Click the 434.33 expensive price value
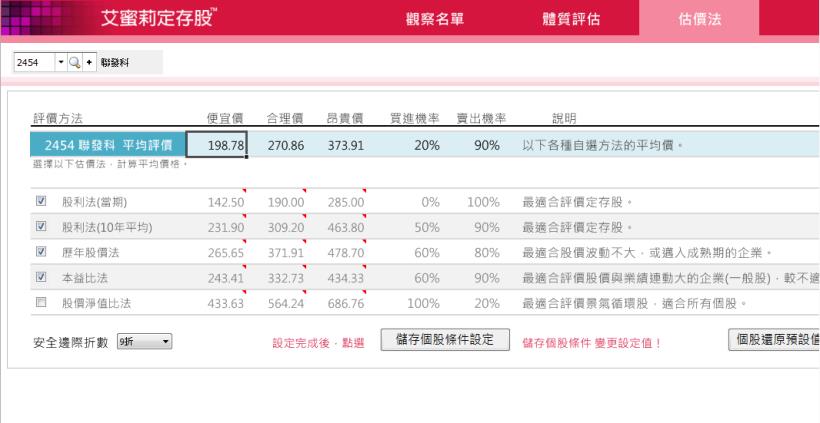Image resolution: width=820 pixels, height=423 pixels. (346, 278)
